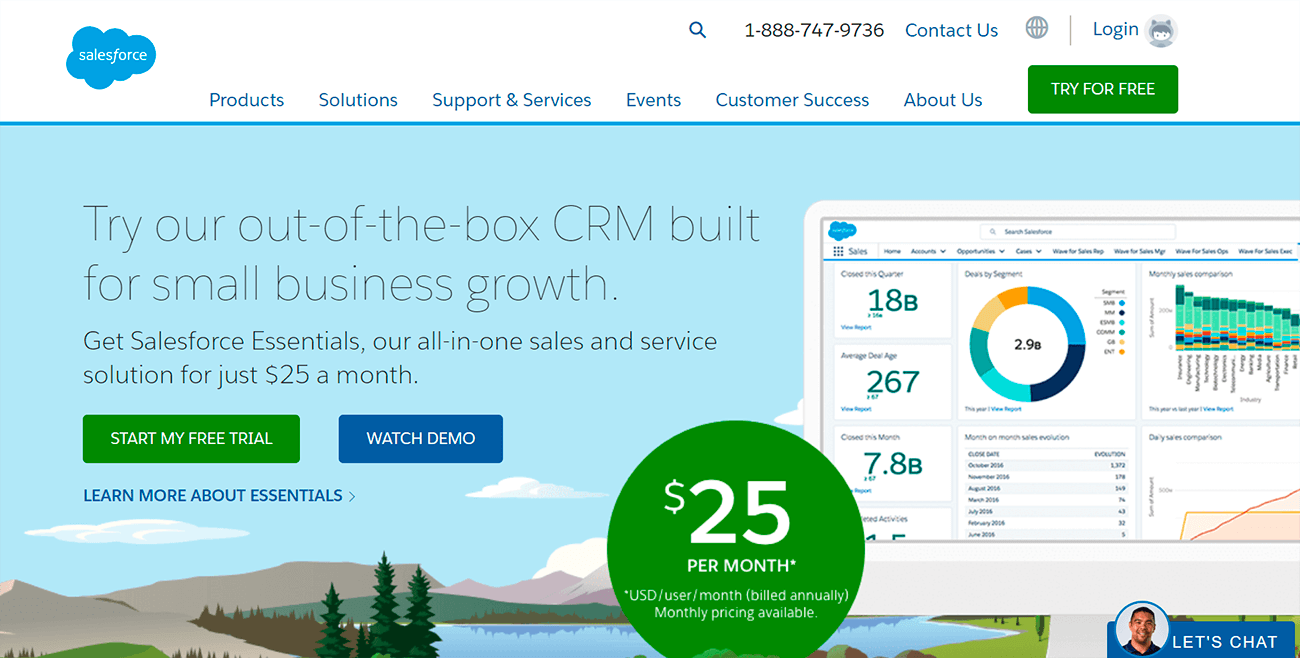
Task: Click Start My Free Trial
Action: (191, 439)
